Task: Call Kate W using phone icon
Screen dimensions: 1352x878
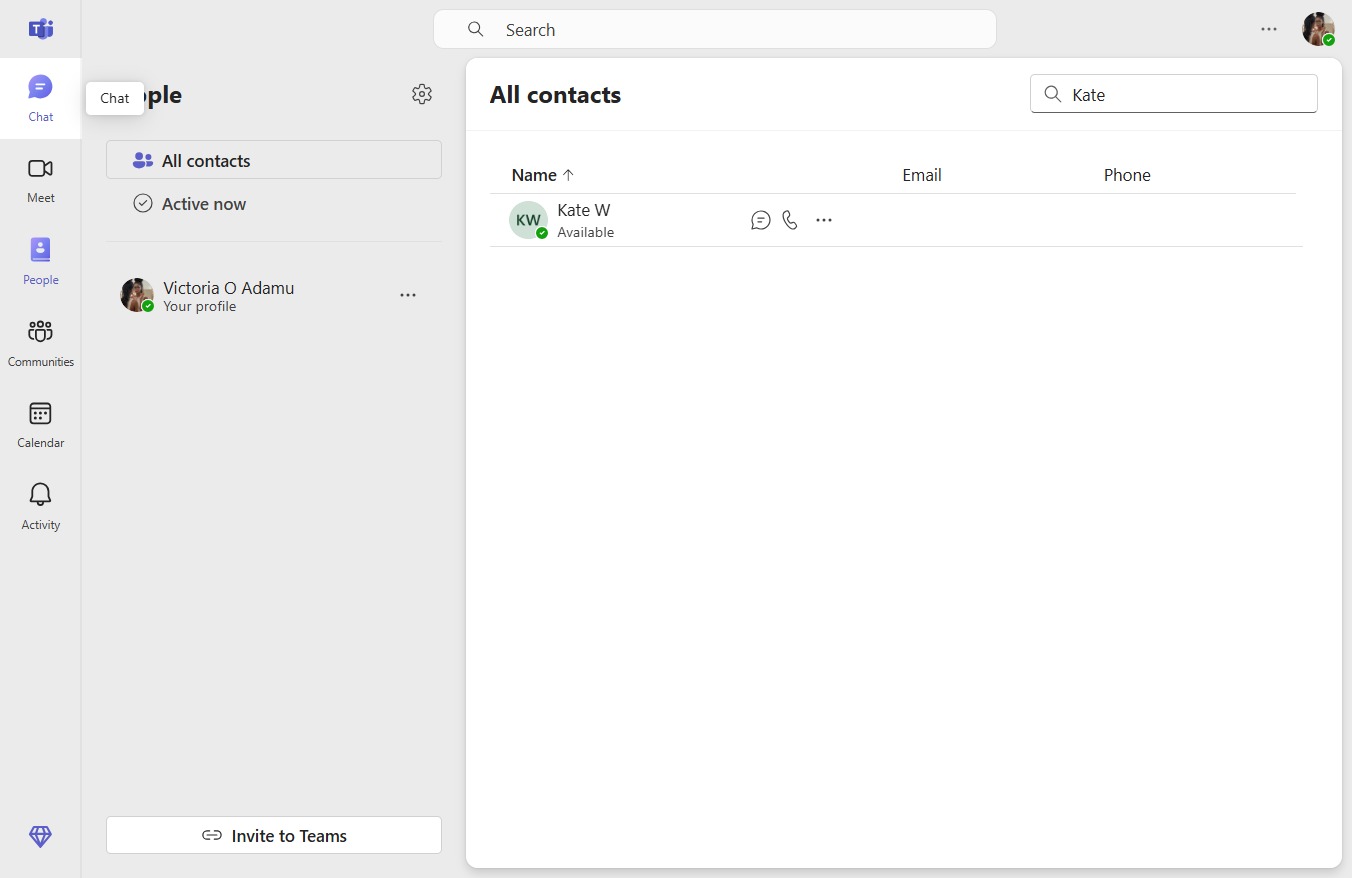Action: [790, 220]
